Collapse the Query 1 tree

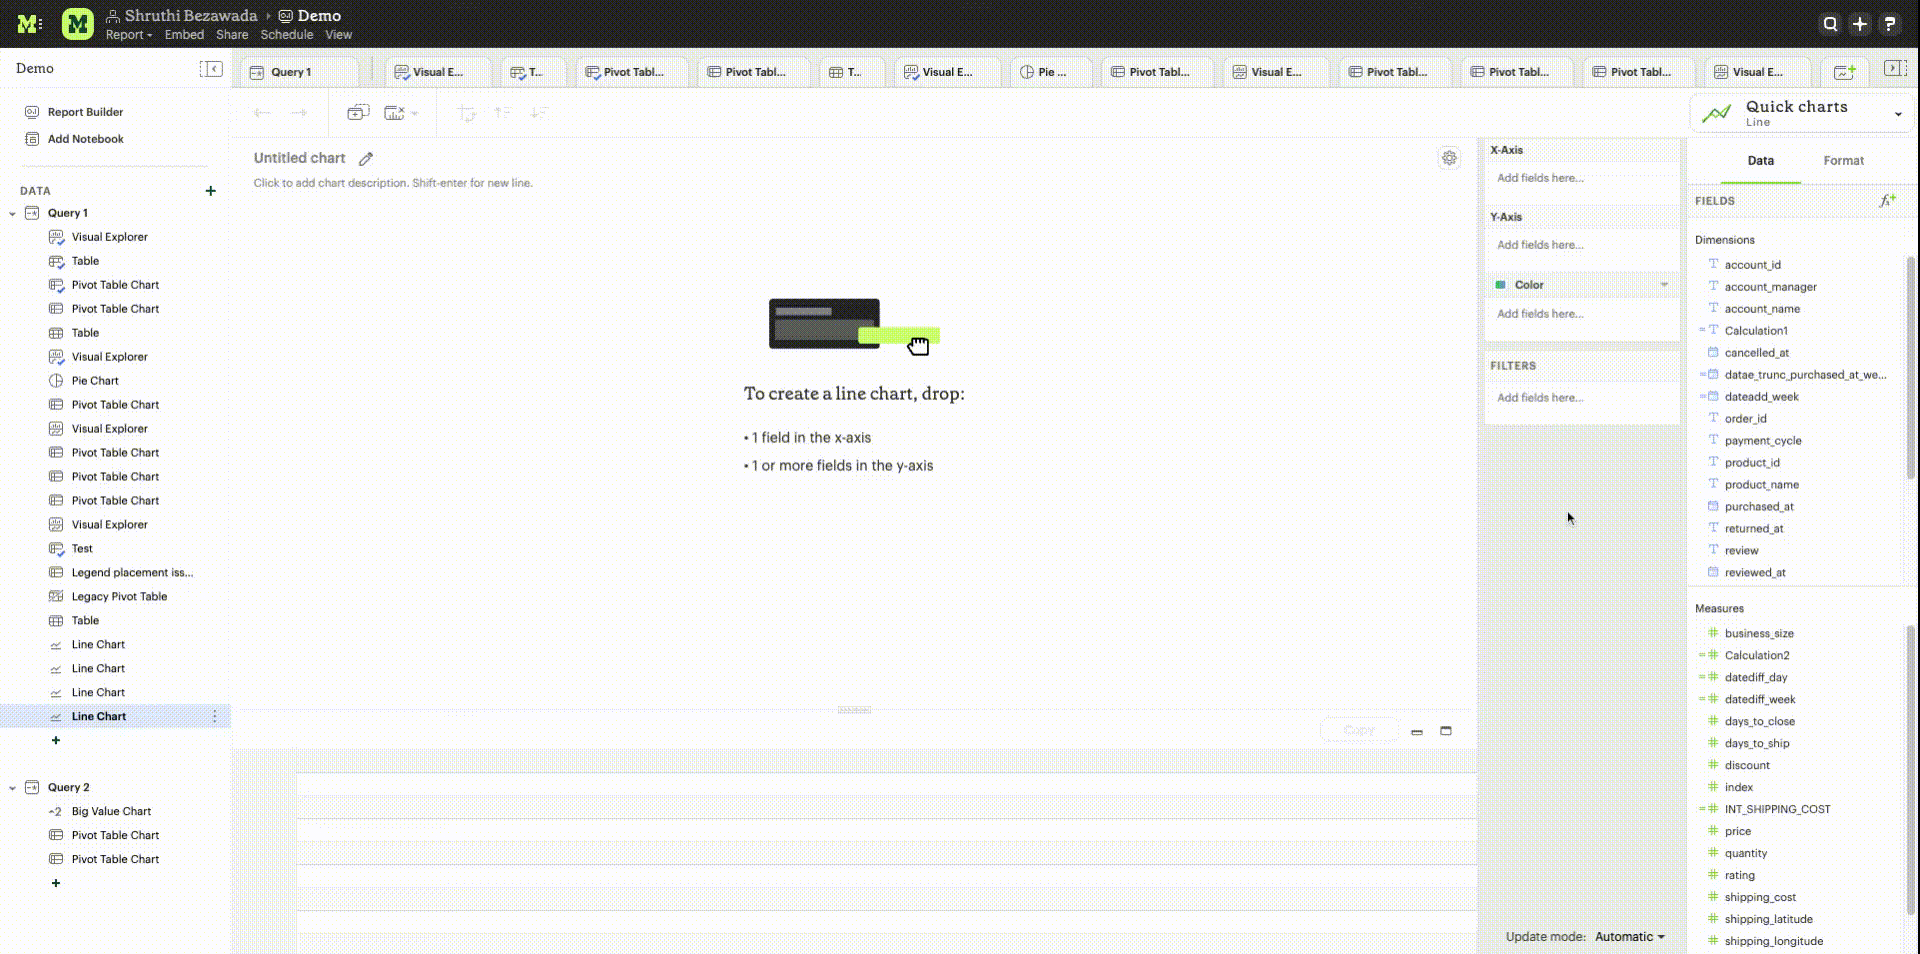click(12, 214)
